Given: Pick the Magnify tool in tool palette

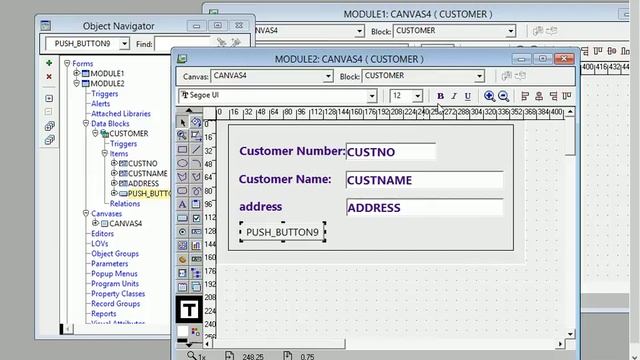Looking at the screenshot, I should (x=182, y=136).
